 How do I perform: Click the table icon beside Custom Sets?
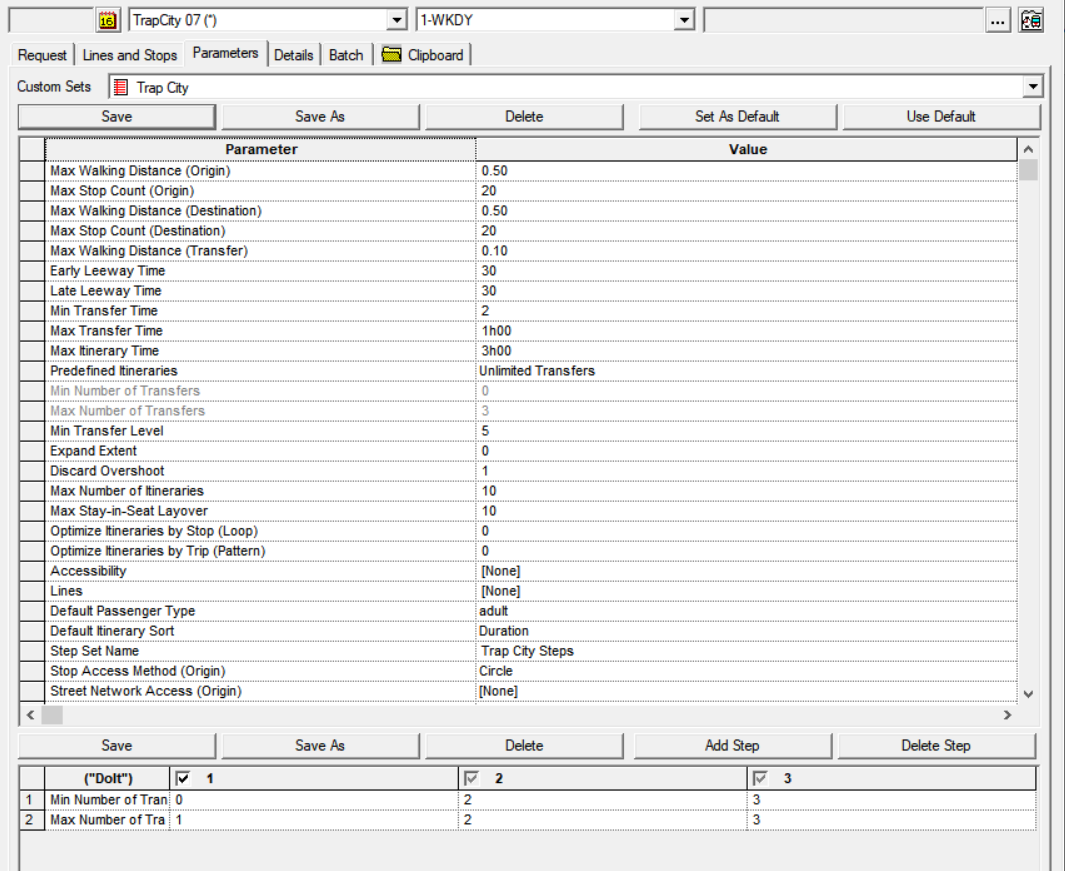pyautogui.click(x=120, y=87)
